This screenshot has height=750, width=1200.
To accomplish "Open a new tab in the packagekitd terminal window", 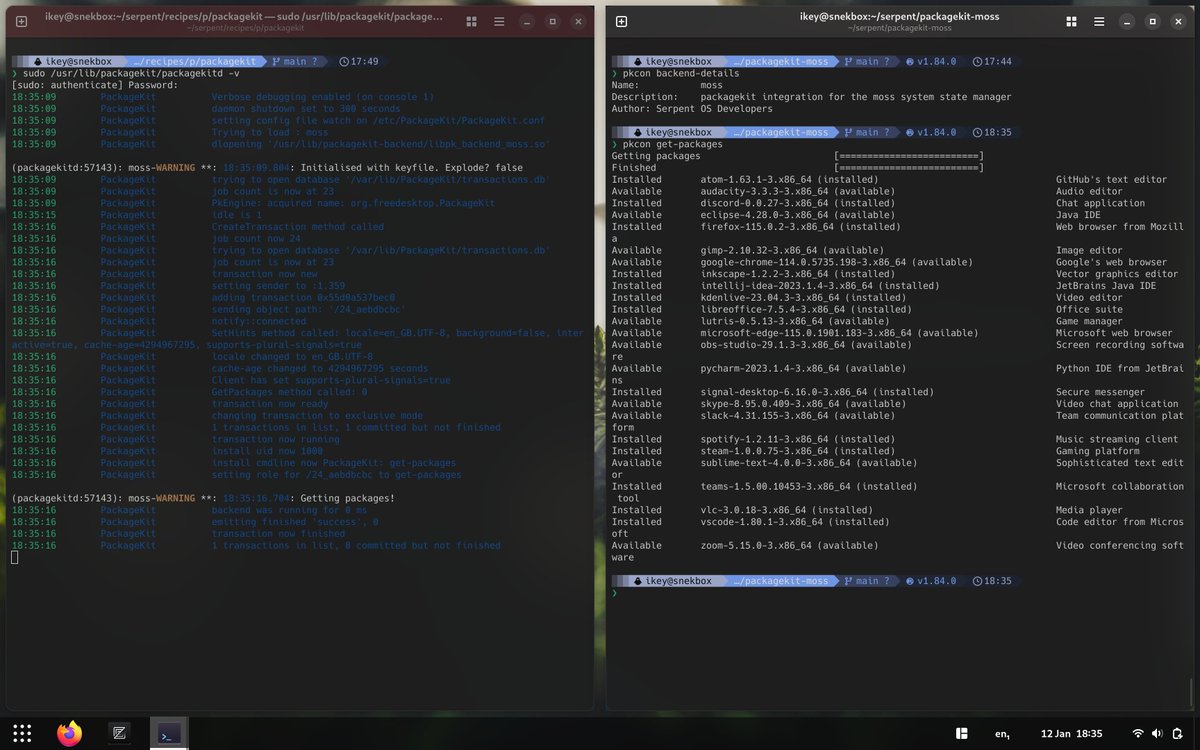I will click(21, 21).
